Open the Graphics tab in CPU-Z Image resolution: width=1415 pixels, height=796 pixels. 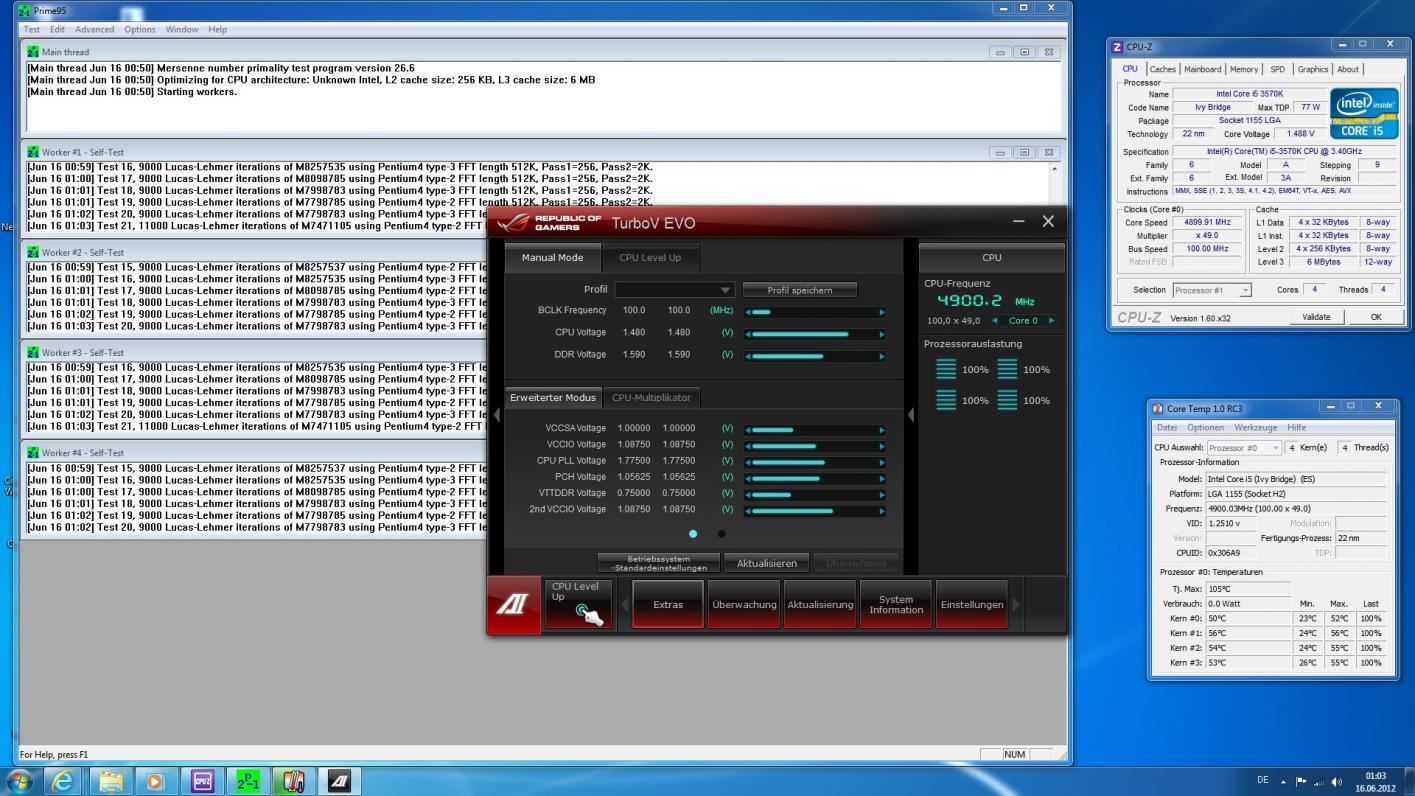click(1312, 69)
